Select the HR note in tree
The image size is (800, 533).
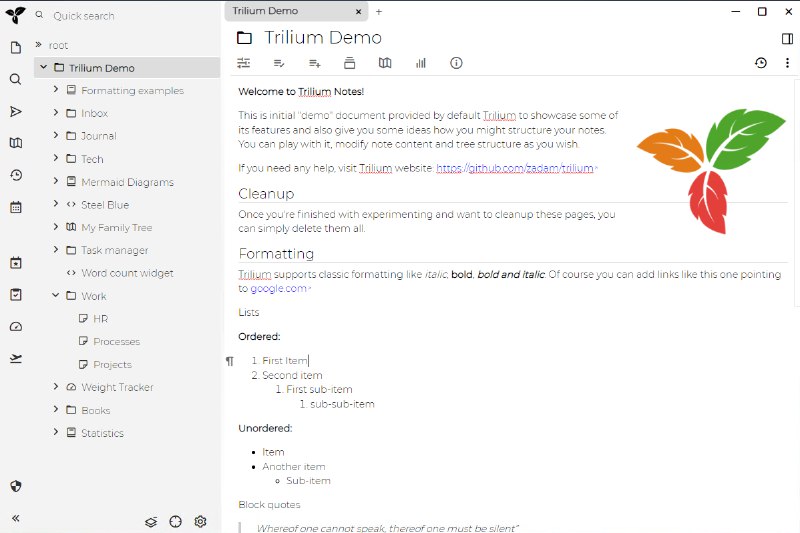[x=101, y=319]
